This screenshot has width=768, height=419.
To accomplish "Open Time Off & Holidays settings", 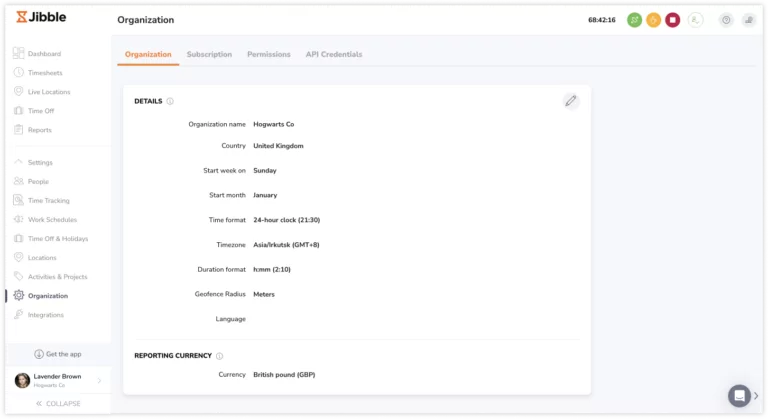I will click(x=57, y=239).
